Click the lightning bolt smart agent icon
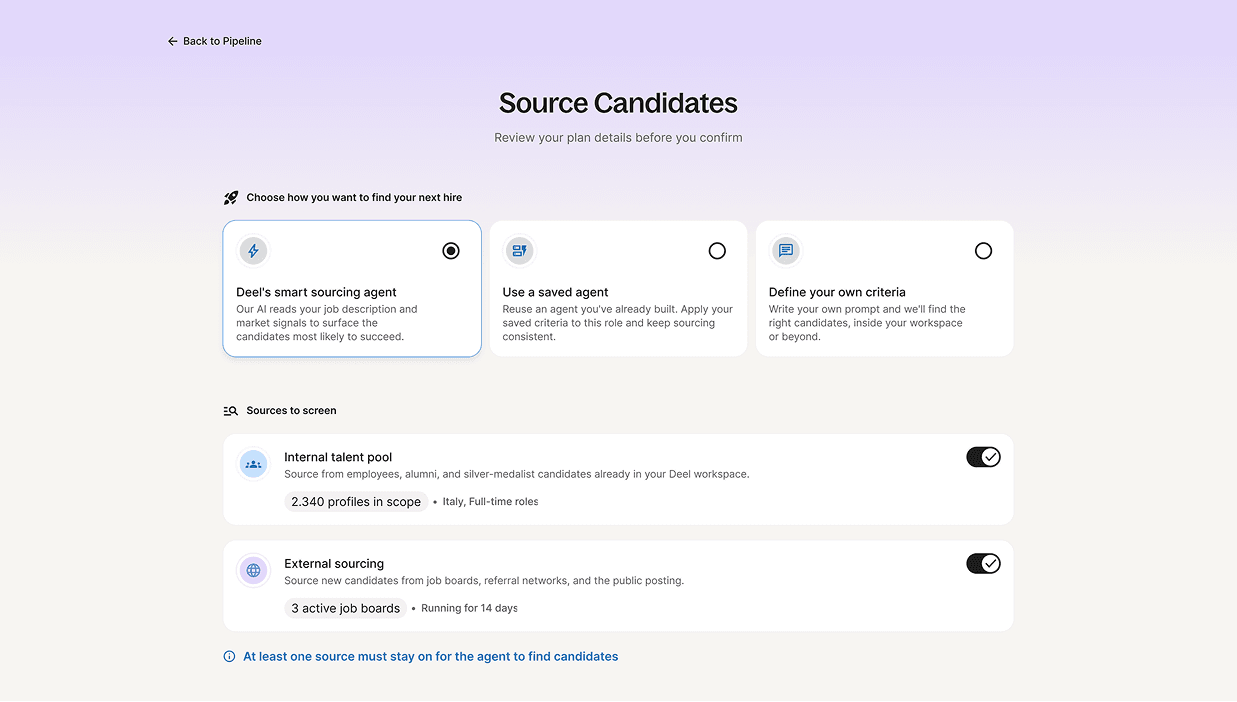This screenshot has height=702, width=1237. click(x=253, y=251)
